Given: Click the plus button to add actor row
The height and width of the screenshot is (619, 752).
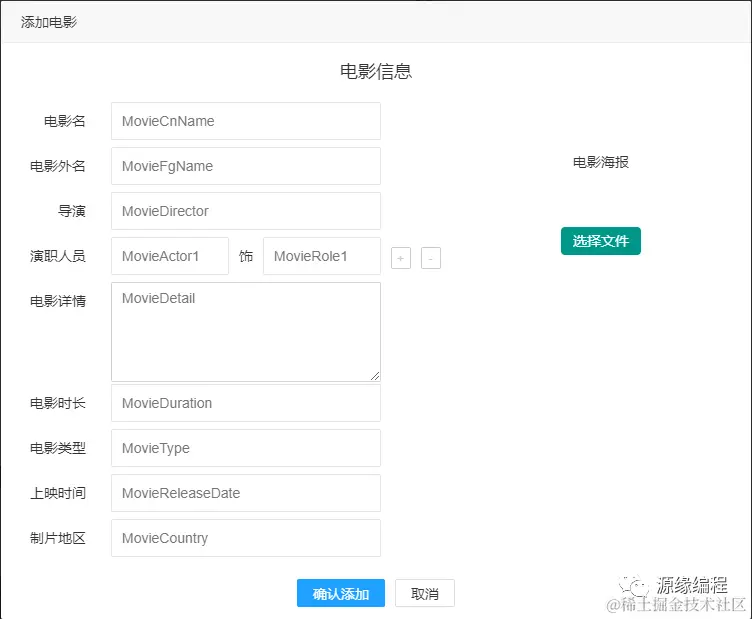Looking at the screenshot, I should 401,258.
